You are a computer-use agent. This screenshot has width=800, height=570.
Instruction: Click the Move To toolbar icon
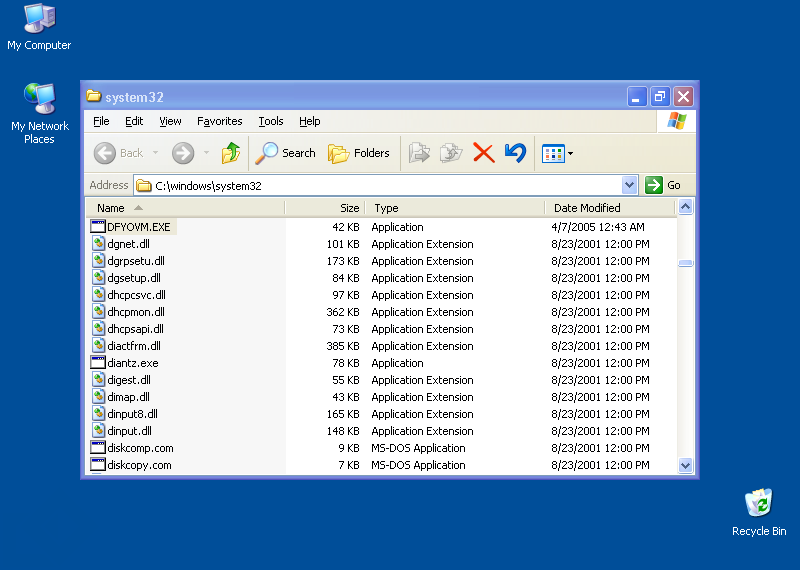coord(419,153)
